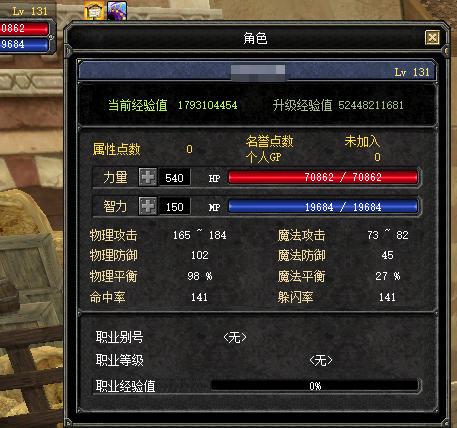Click the 职业经验值 0% progress bar

pos(315,386)
